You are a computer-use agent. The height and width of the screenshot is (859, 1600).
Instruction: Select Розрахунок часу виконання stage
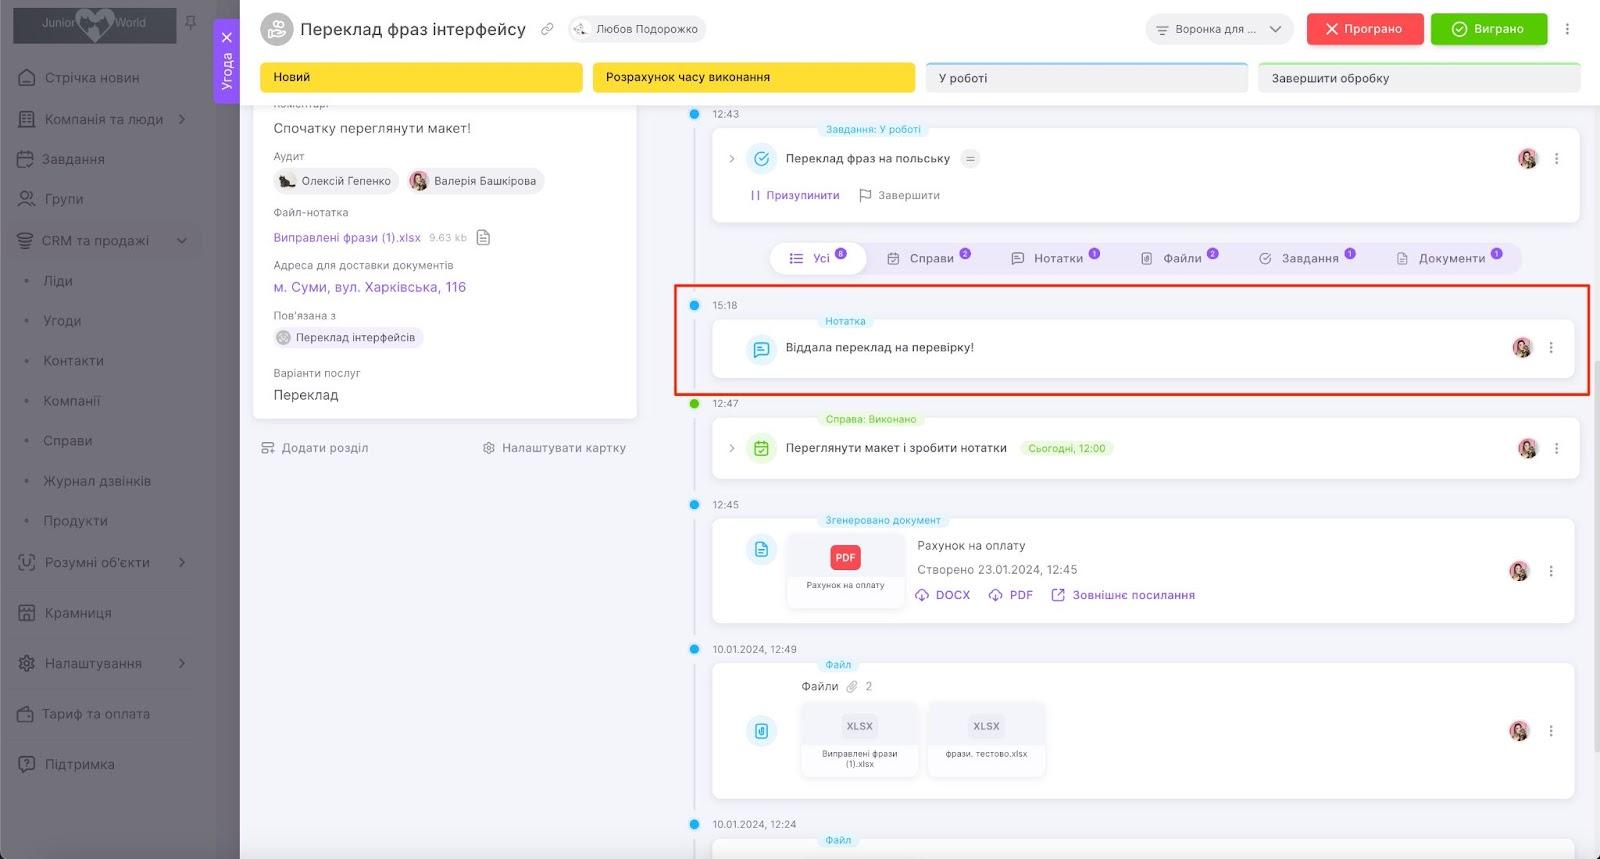click(x=754, y=77)
